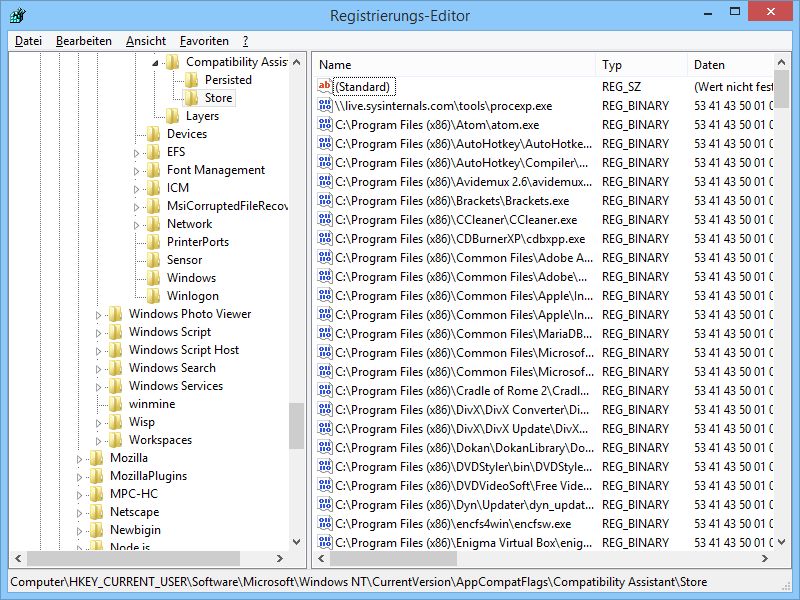
Task: Select the DivX Update value name
Action: pos(462,429)
